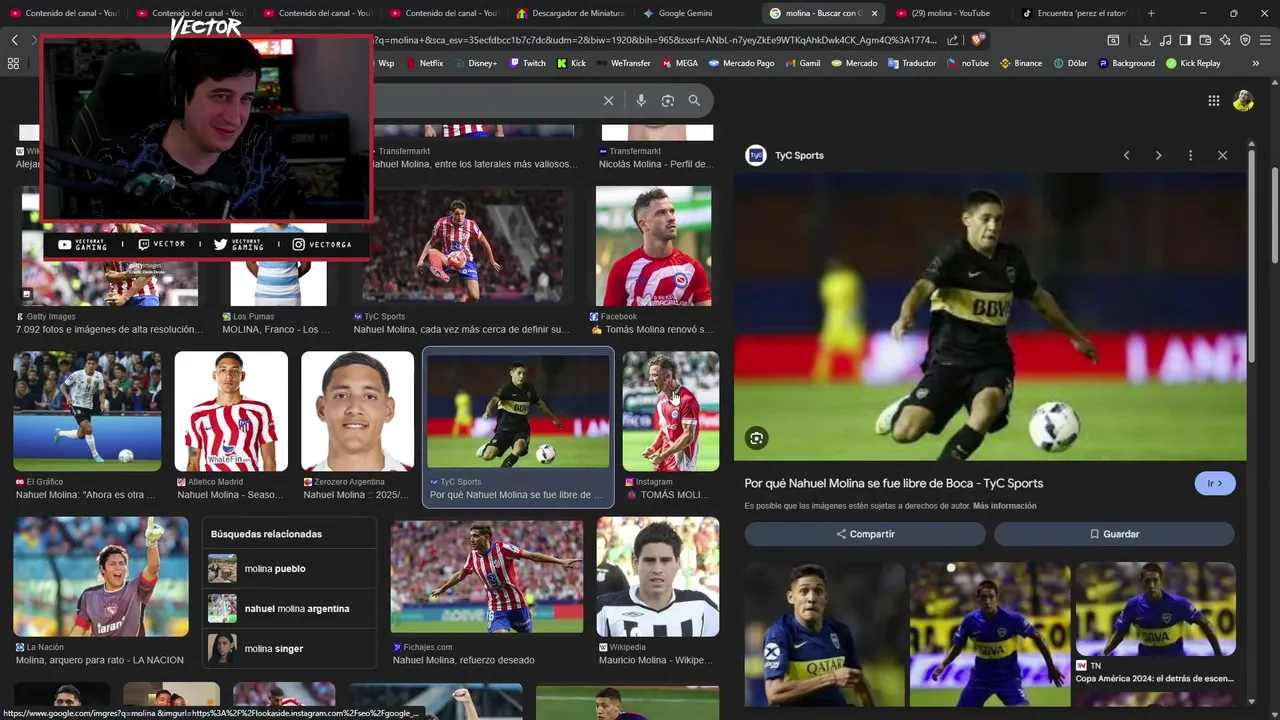Screen dimensions: 1280x720
Task: Open the music note playlist icon
Action: (1165, 40)
